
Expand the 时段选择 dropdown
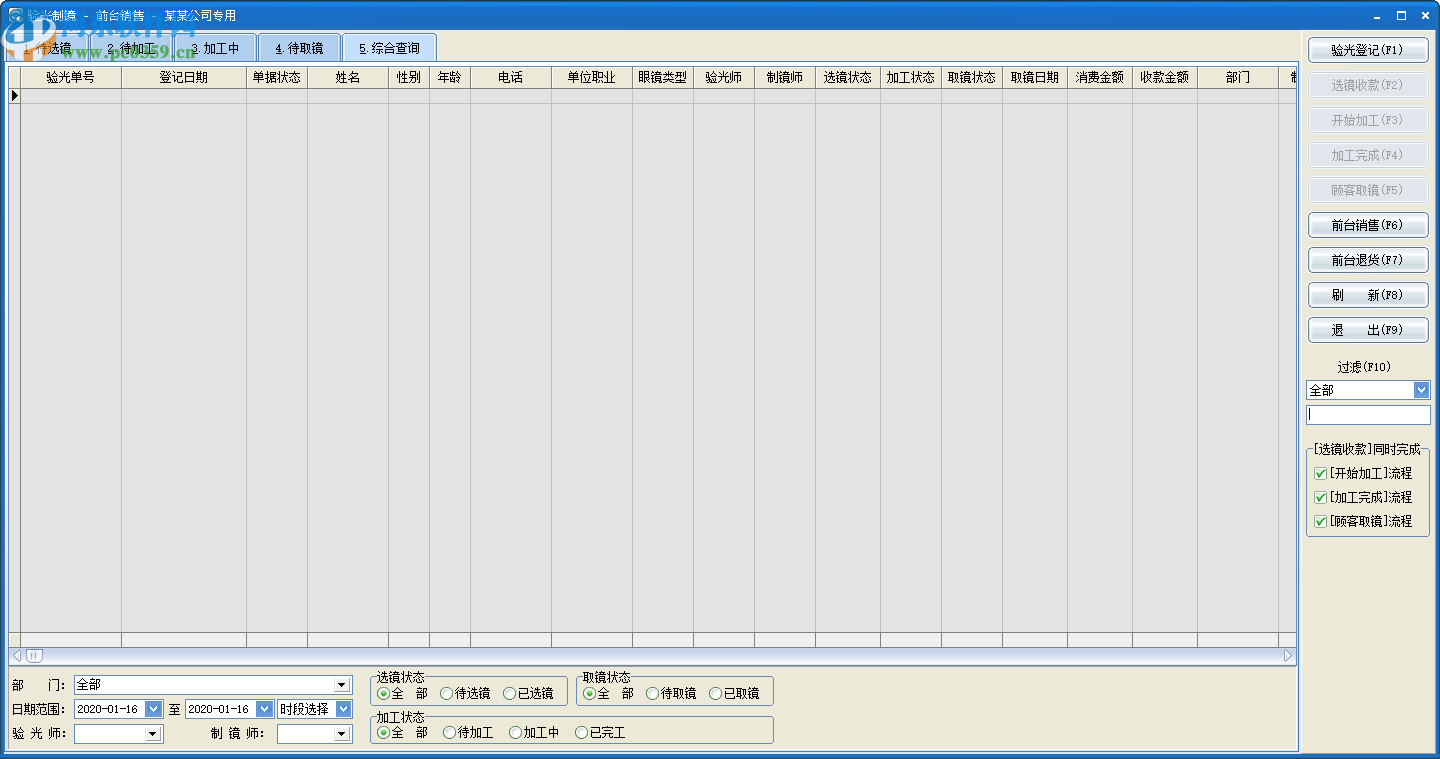pos(343,709)
